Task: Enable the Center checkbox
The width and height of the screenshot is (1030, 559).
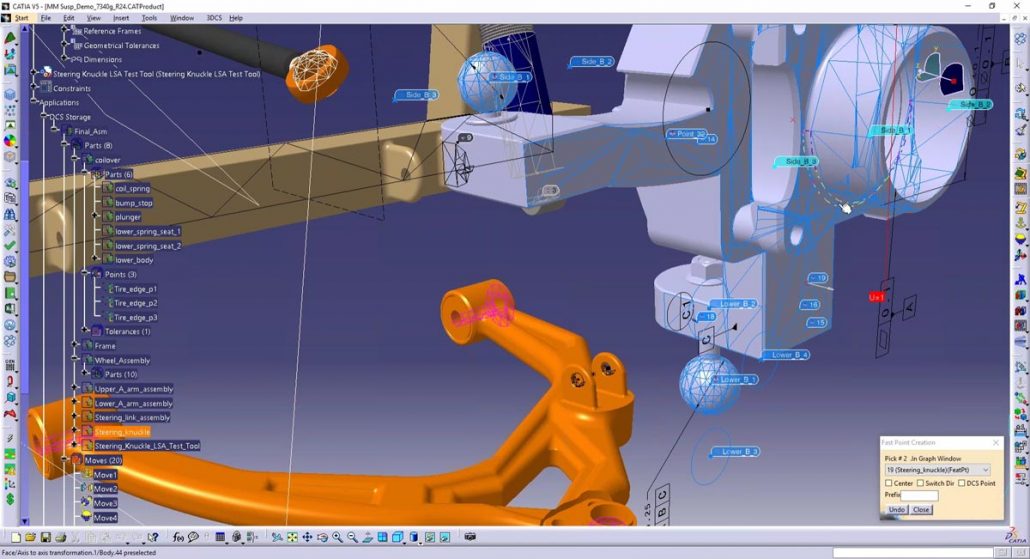Action: click(x=889, y=483)
